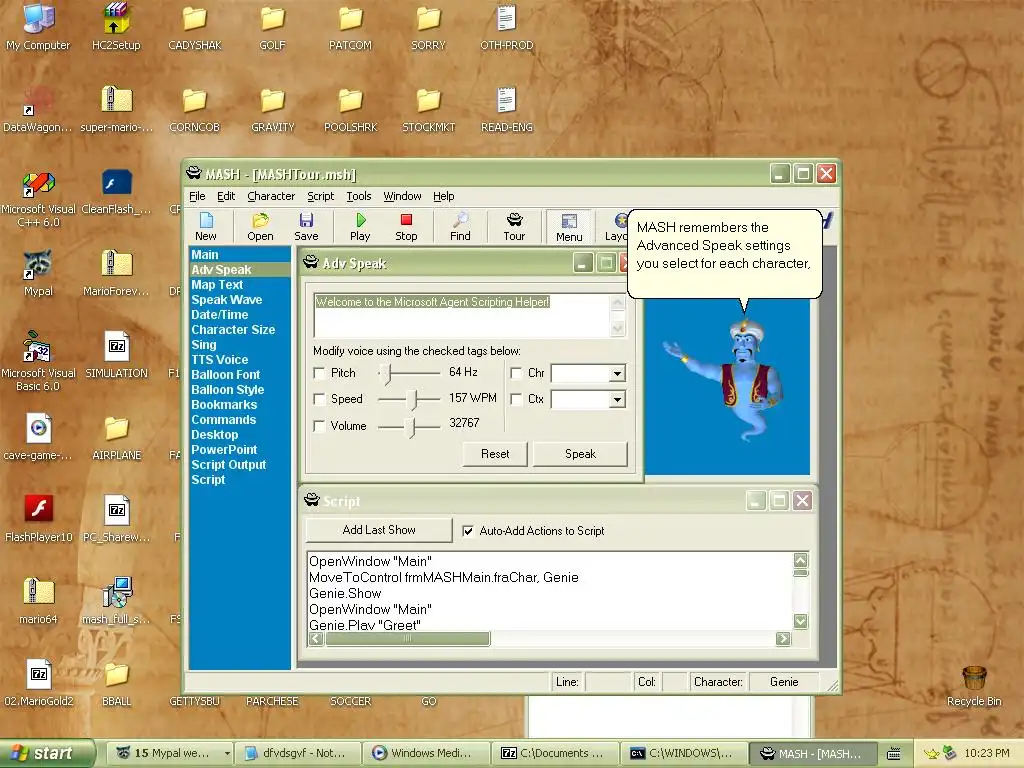Screen dimensions: 1024x768
Task: Open the File menu
Action: (197, 196)
